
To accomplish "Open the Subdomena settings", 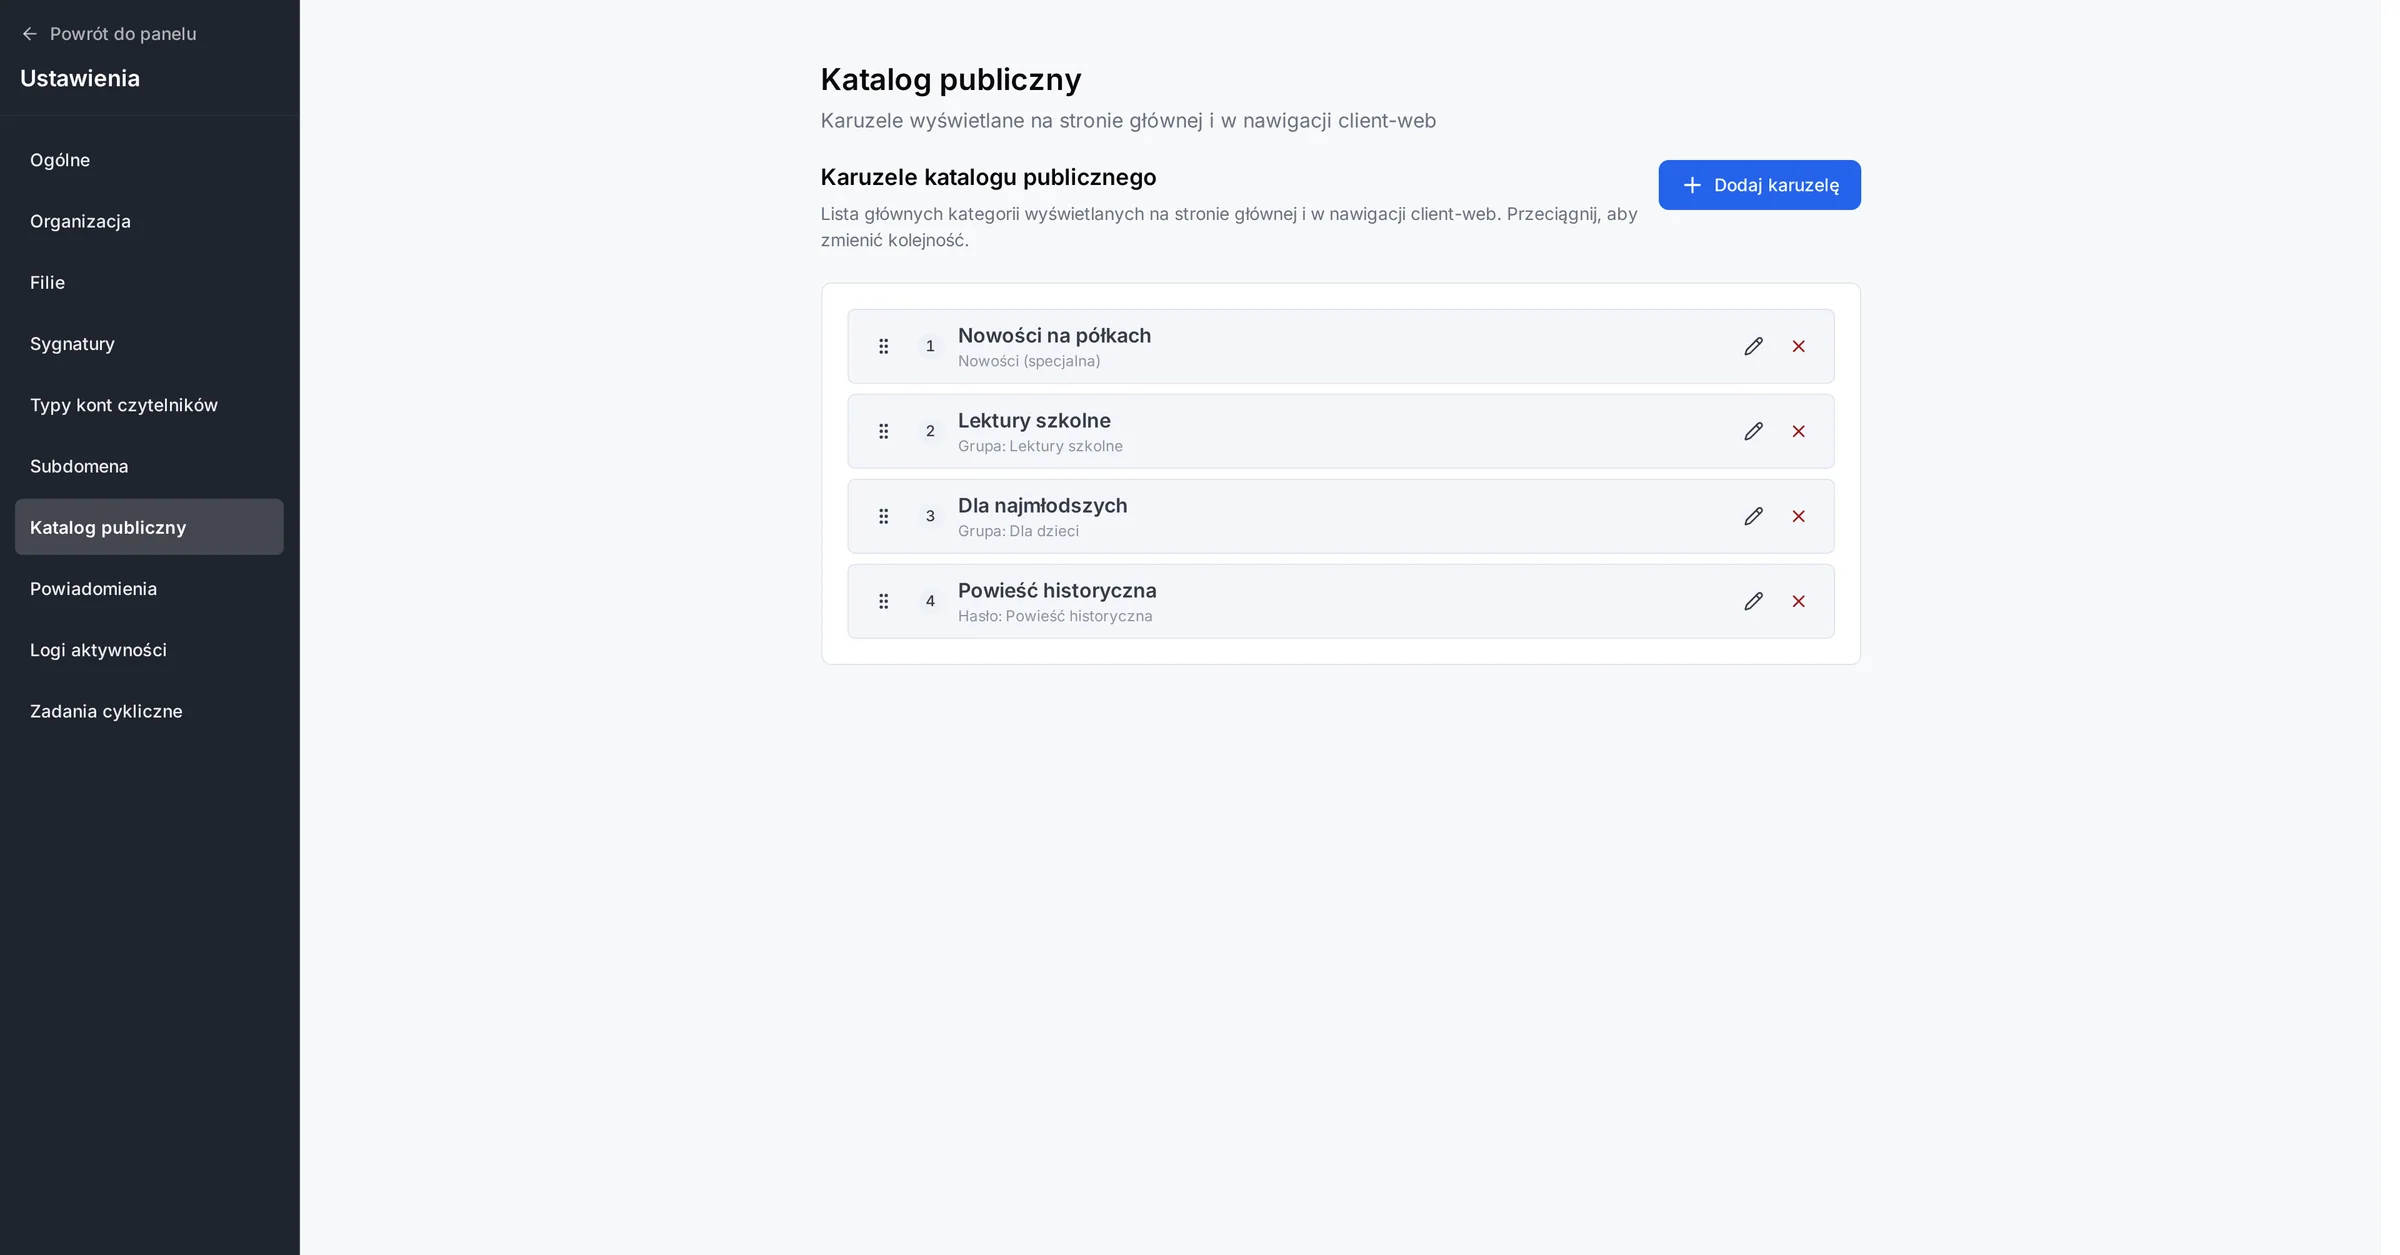I will (x=149, y=466).
